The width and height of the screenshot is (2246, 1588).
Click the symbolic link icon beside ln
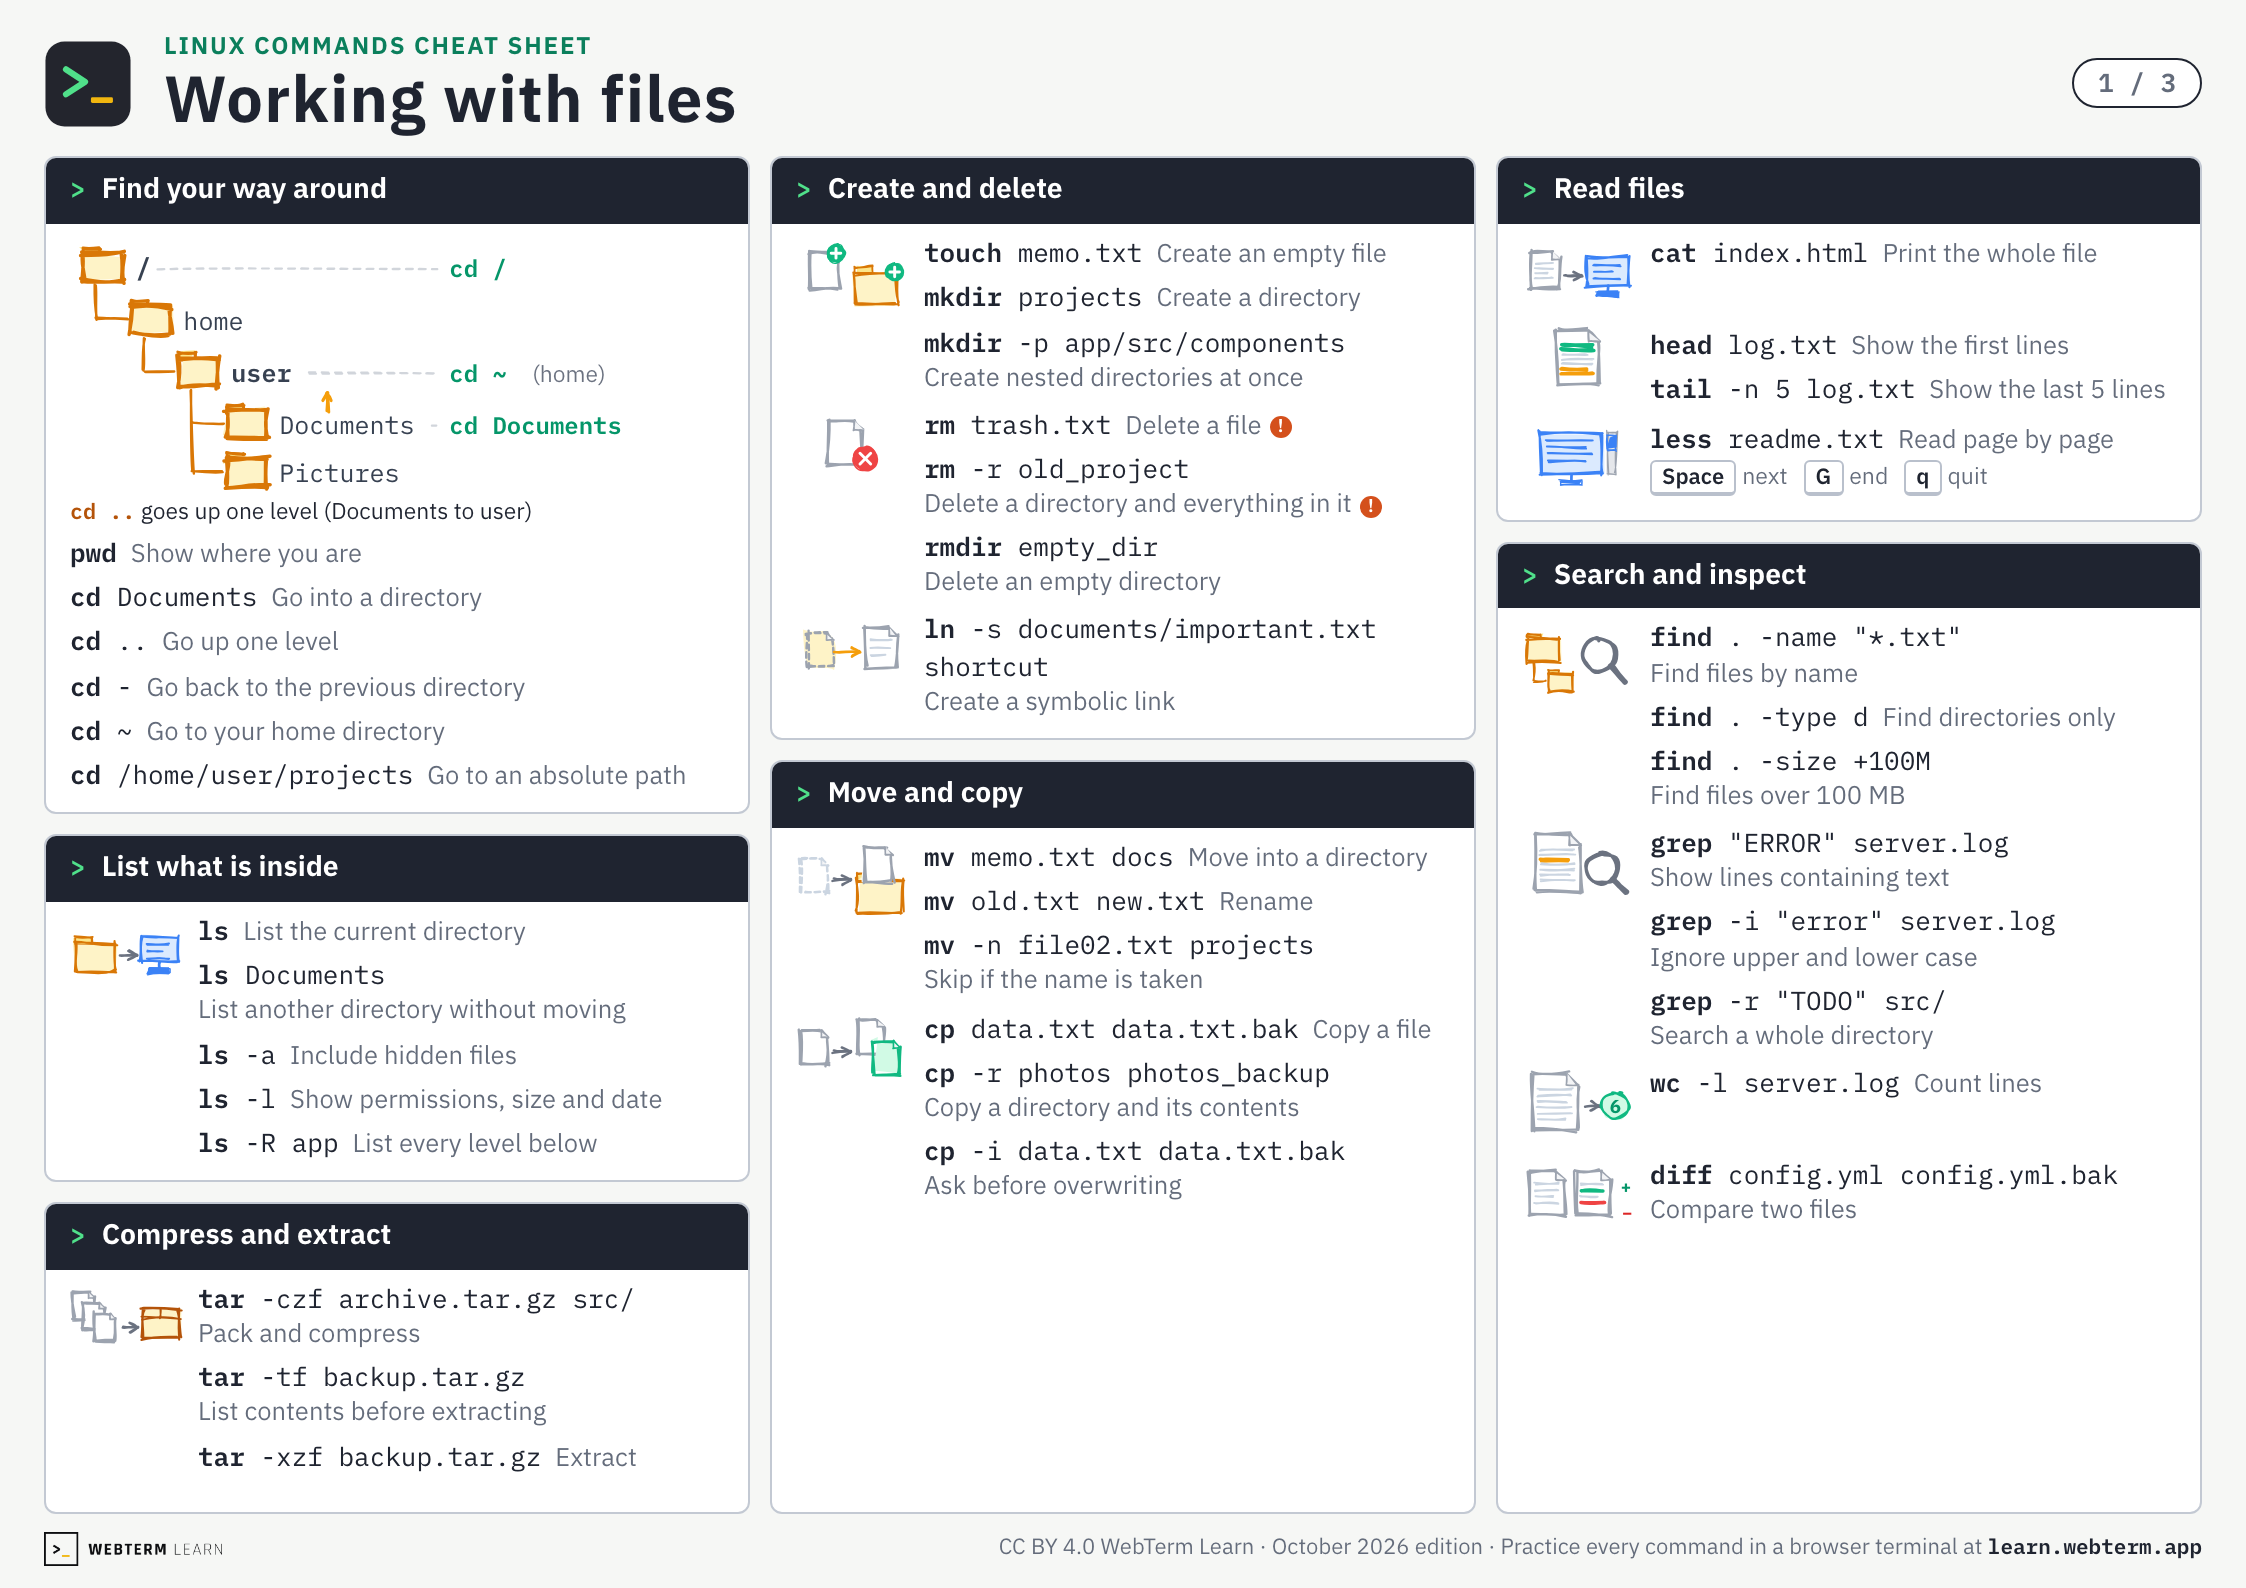(852, 649)
